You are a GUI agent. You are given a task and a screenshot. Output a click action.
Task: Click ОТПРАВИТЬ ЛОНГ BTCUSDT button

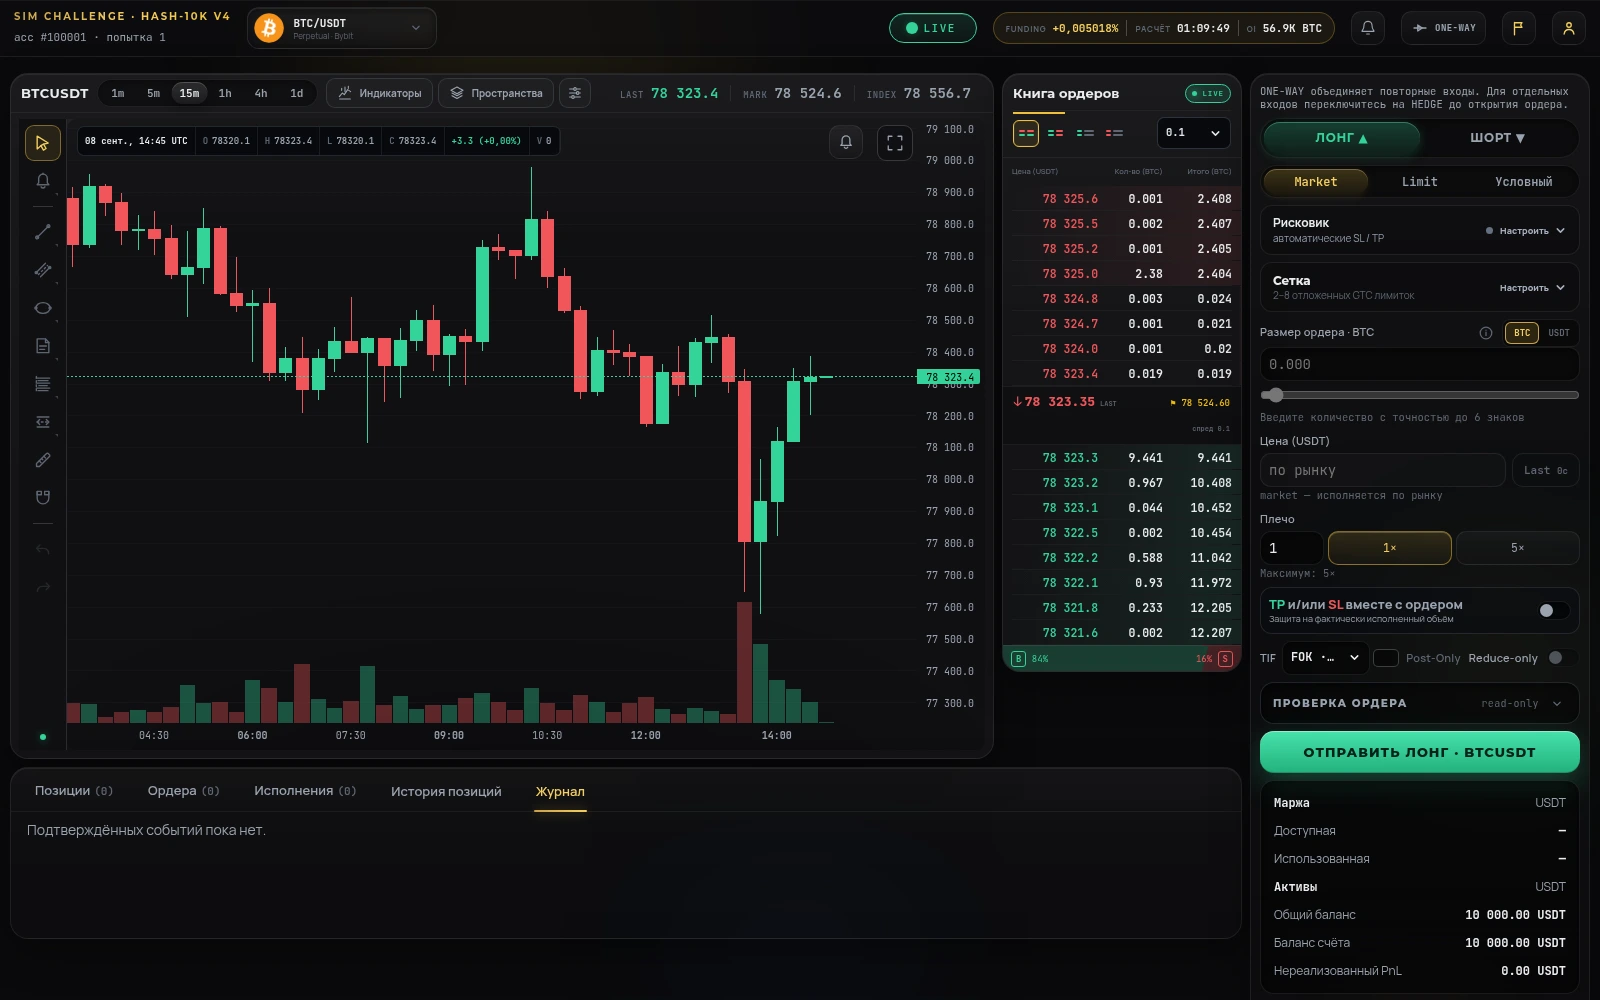click(x=1419, y=752)
